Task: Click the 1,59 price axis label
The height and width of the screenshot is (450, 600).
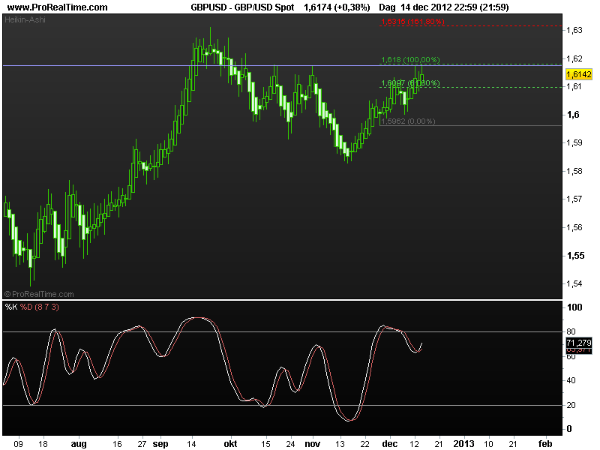Action: 574,143
